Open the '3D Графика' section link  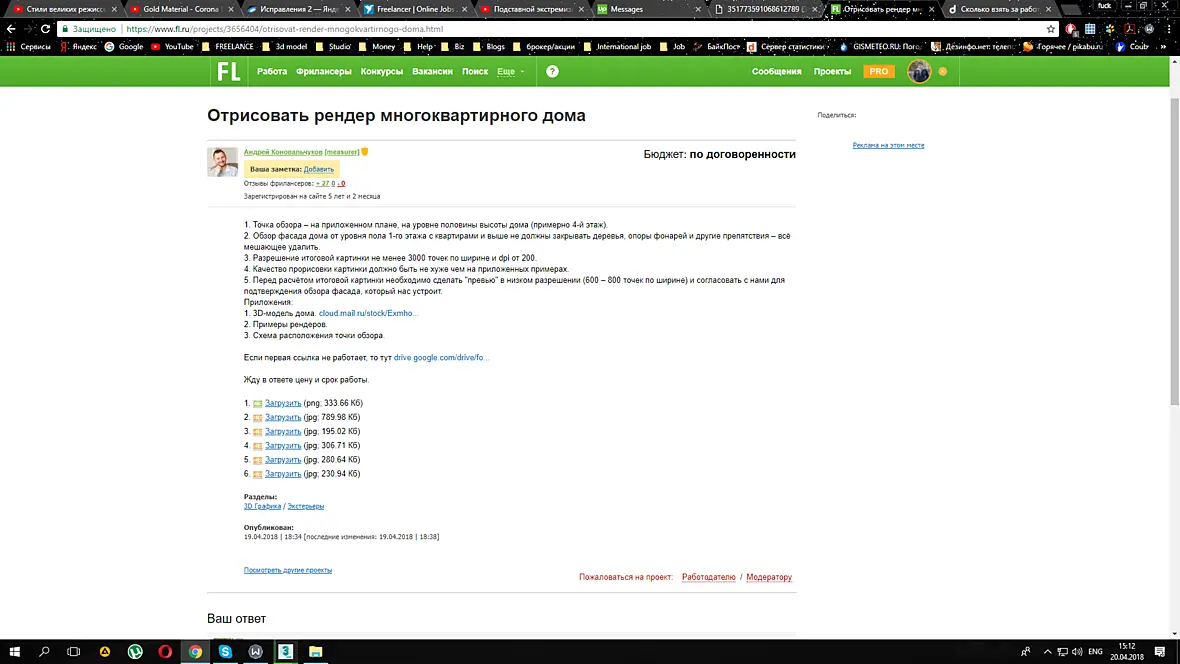pyautogui.click(x=262, y=507)
